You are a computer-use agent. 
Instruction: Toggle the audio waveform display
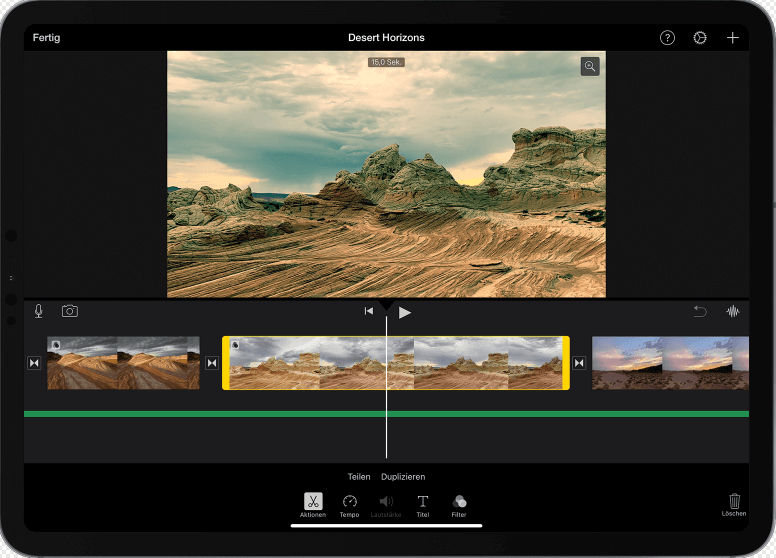[x=733, y=312]
